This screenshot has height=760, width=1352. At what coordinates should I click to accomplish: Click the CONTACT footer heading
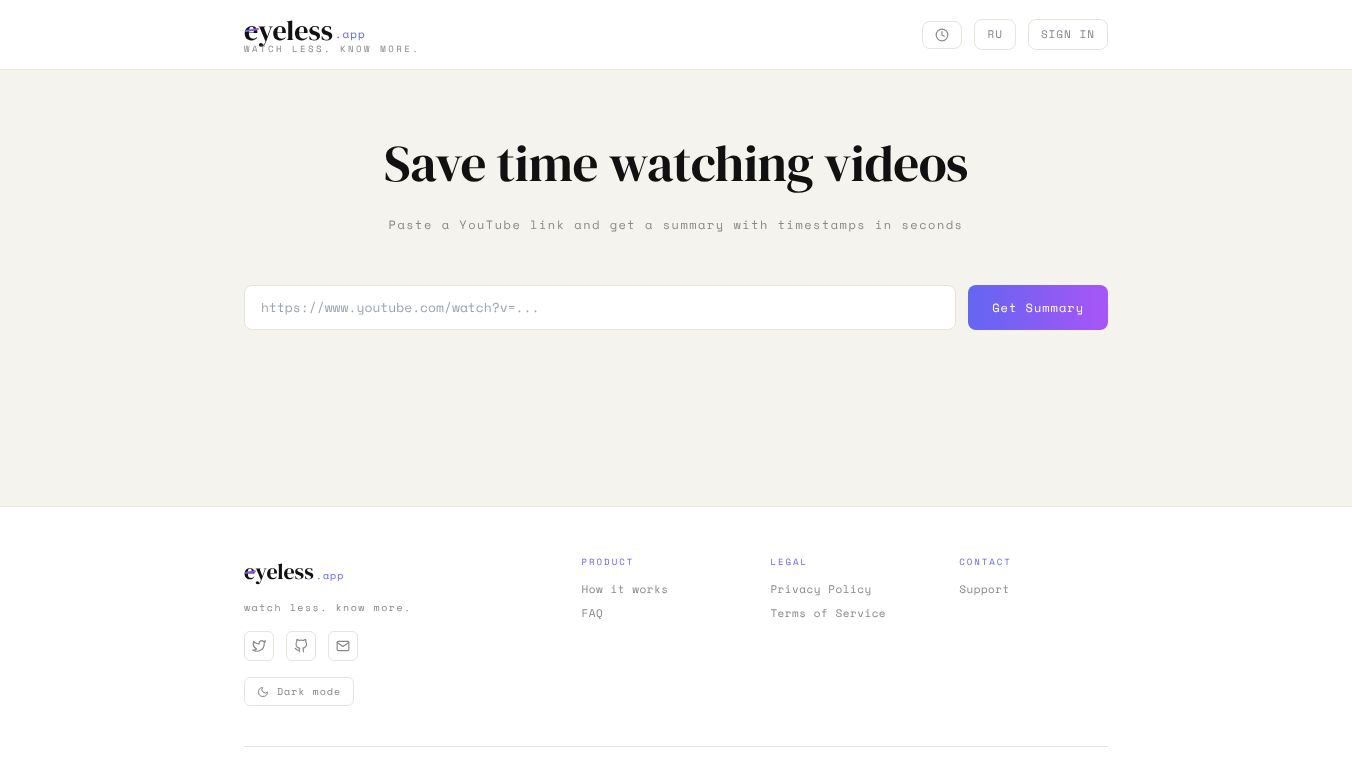pos(985,562)
